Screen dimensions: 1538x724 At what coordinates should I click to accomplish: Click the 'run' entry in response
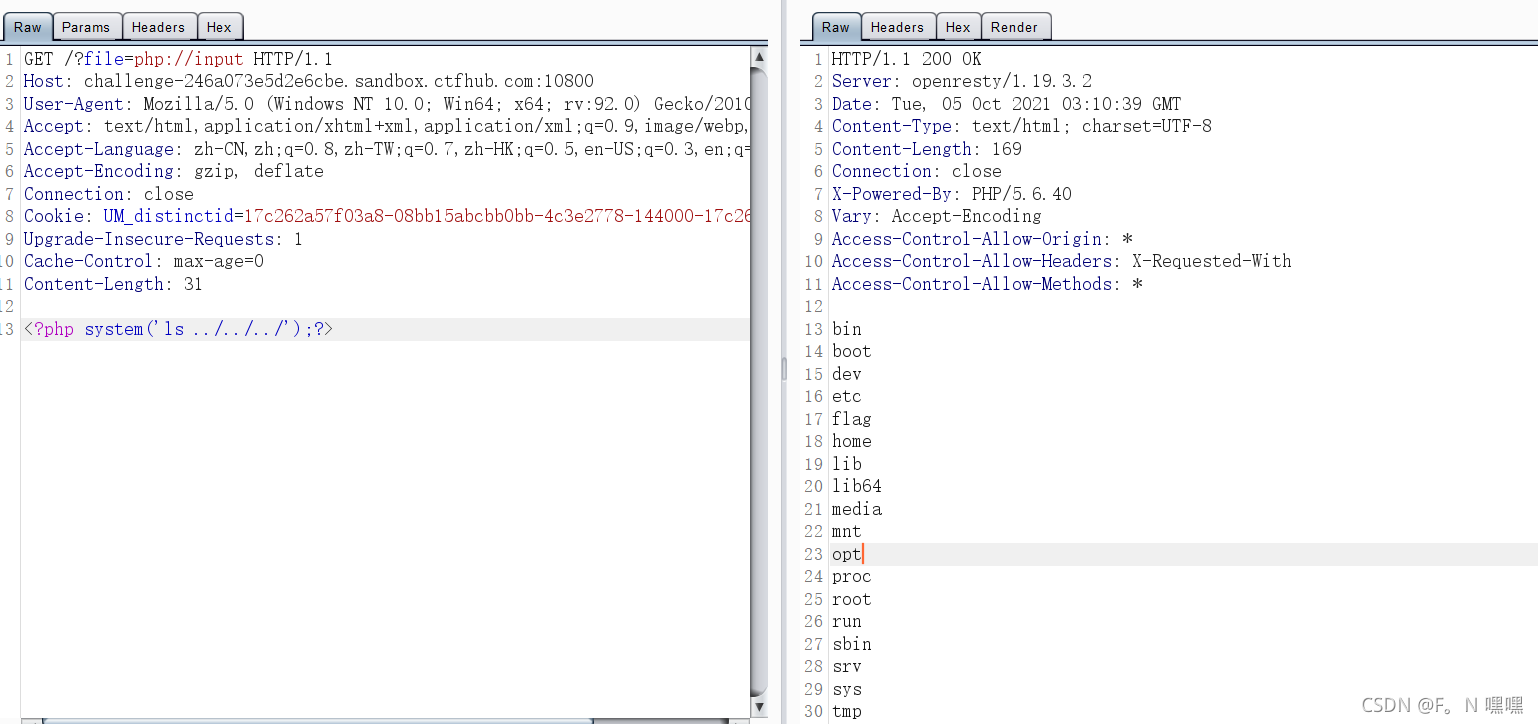click(846, 621)
